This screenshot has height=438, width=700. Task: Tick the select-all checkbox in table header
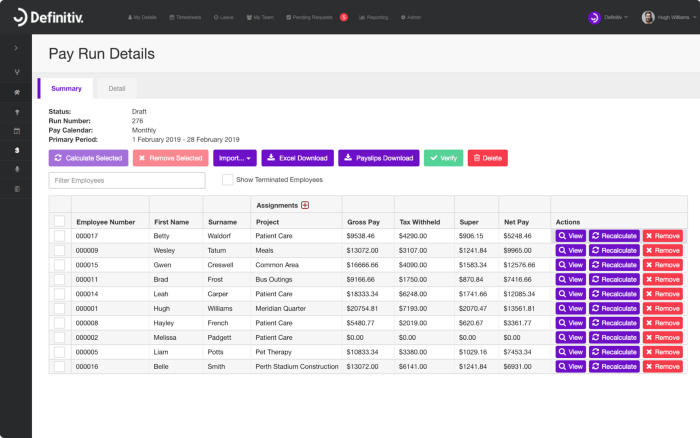pos(59,221)
